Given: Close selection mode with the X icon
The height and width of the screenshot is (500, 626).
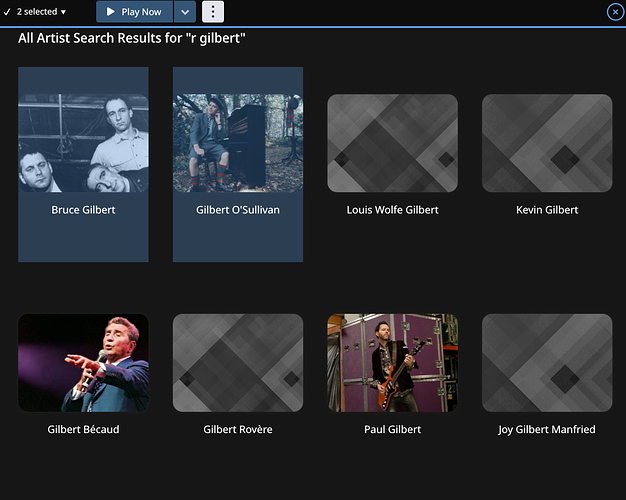Looking at the screenshot, I should pos(615,12).
